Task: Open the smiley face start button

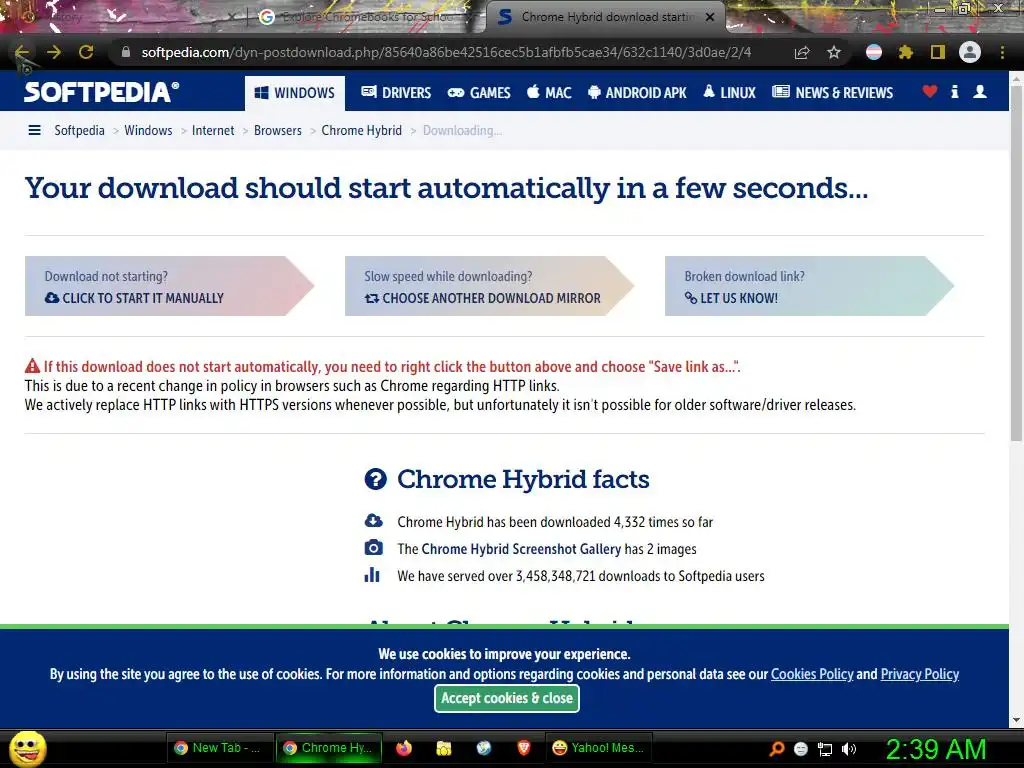Action: pos(27,748)
